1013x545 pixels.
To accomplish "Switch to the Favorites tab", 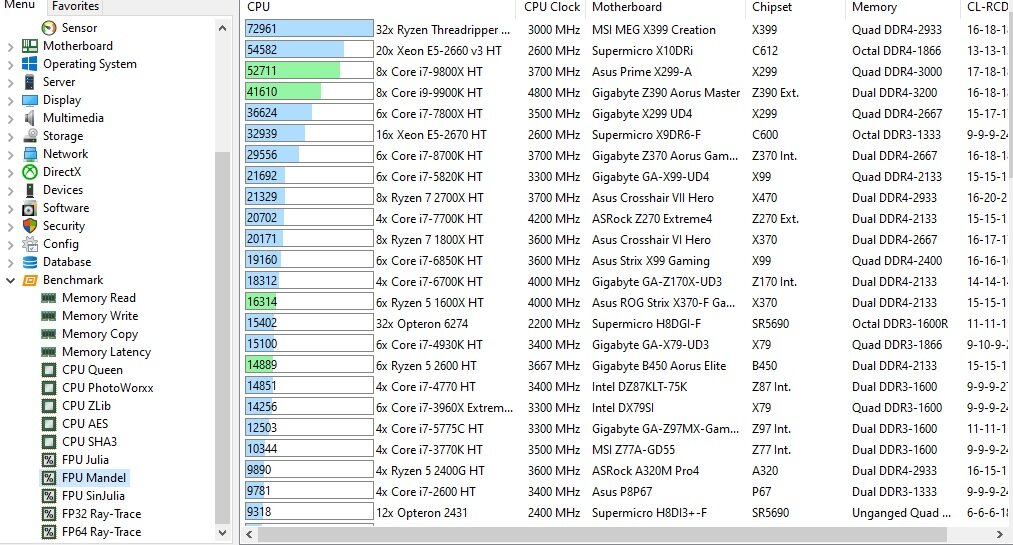I will pos(76,6).
